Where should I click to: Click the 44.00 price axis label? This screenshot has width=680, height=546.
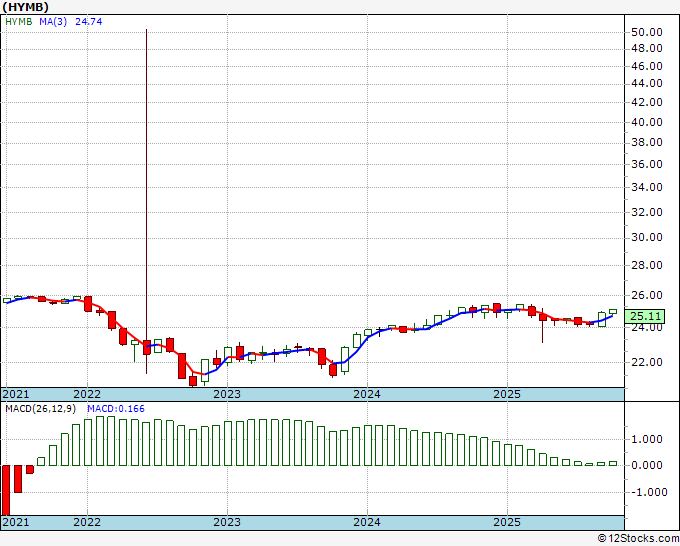tap(647, 83)
